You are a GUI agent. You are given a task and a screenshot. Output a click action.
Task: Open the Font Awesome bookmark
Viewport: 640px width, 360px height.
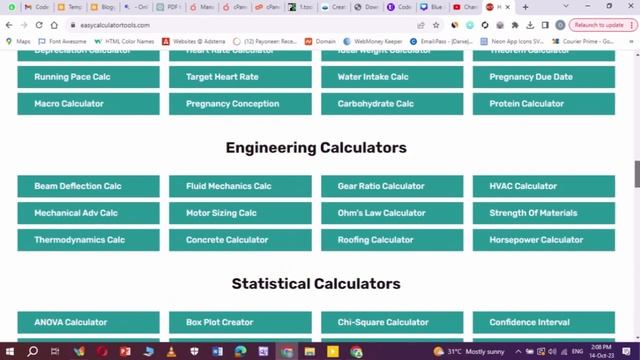[62, 41]
